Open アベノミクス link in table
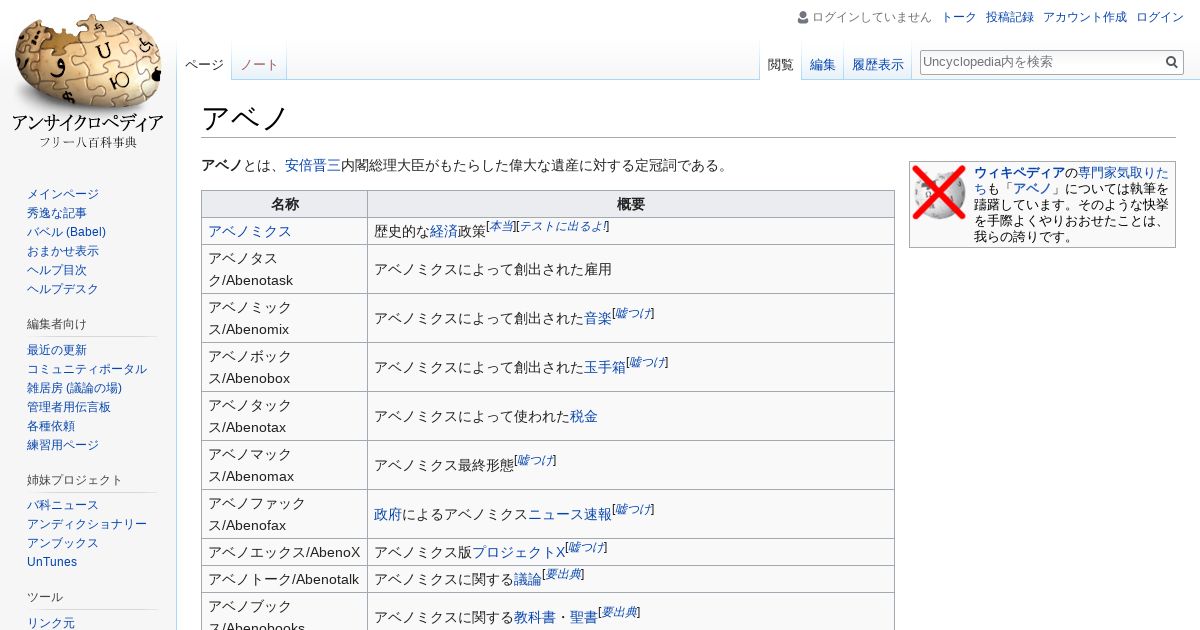Viewport: 1200px width, 630px height. (250, 231)
